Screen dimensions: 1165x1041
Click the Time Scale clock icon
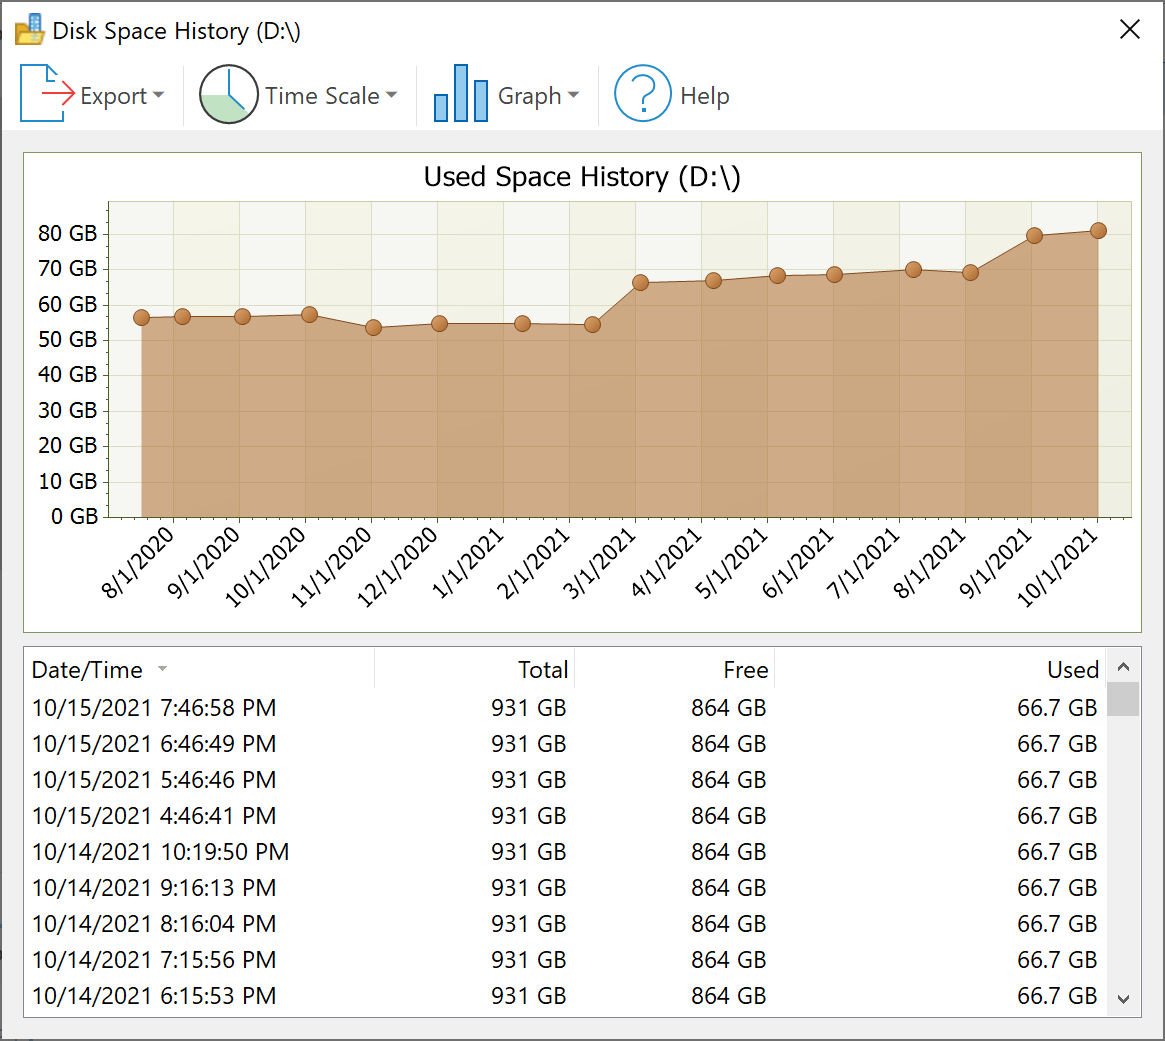tap(228, 94)
